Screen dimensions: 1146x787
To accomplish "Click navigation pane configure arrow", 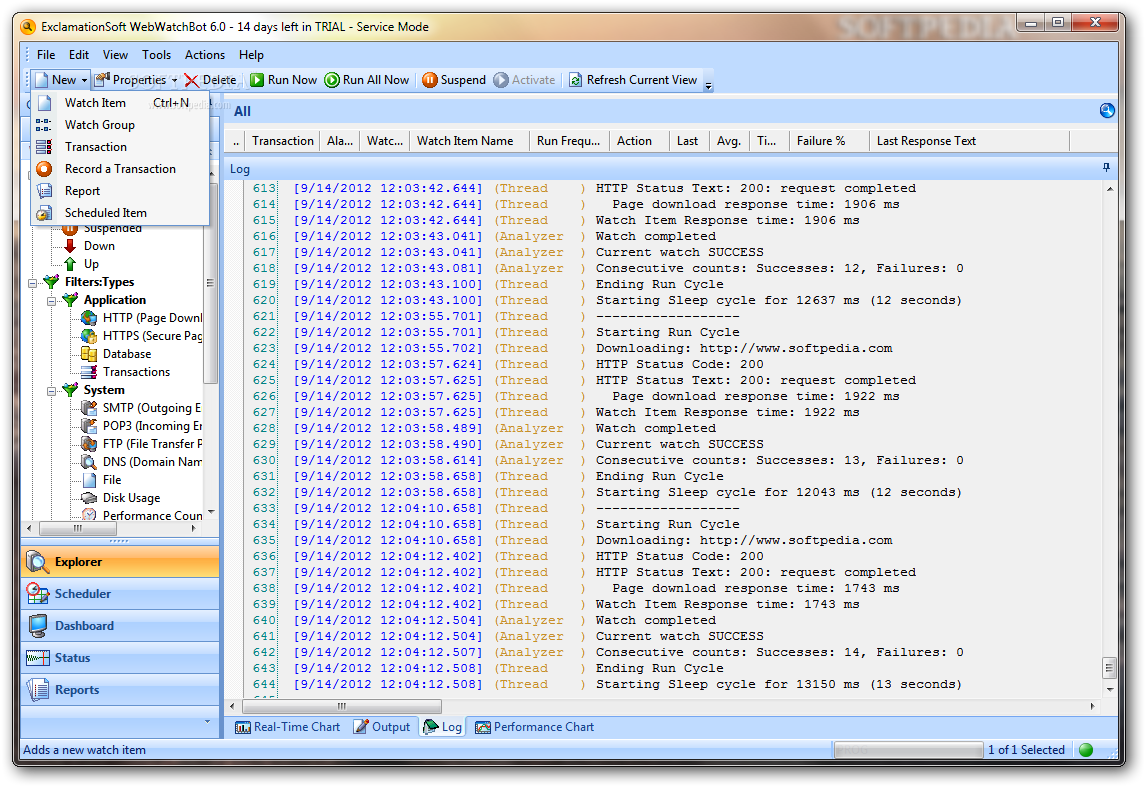I will (x=208, y=722).
